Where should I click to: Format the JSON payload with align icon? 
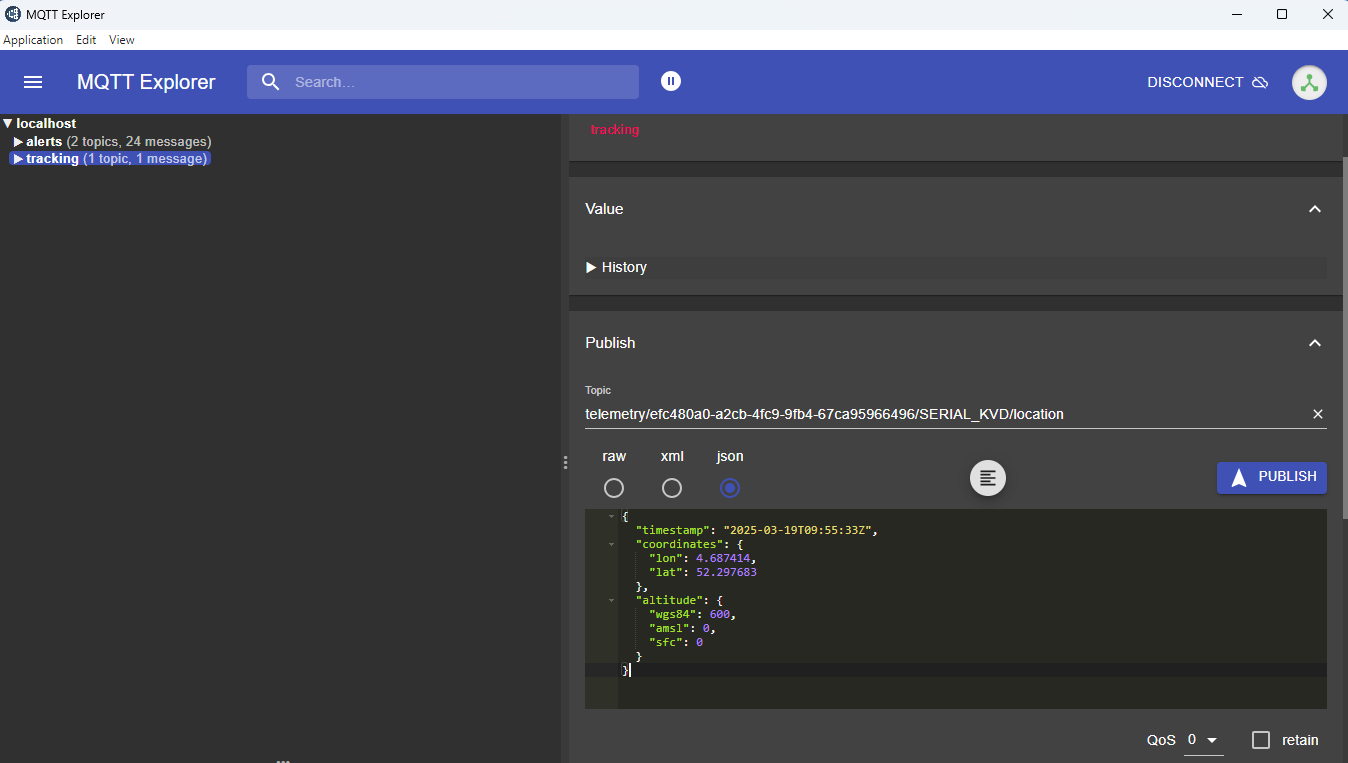tap(988, 479)
